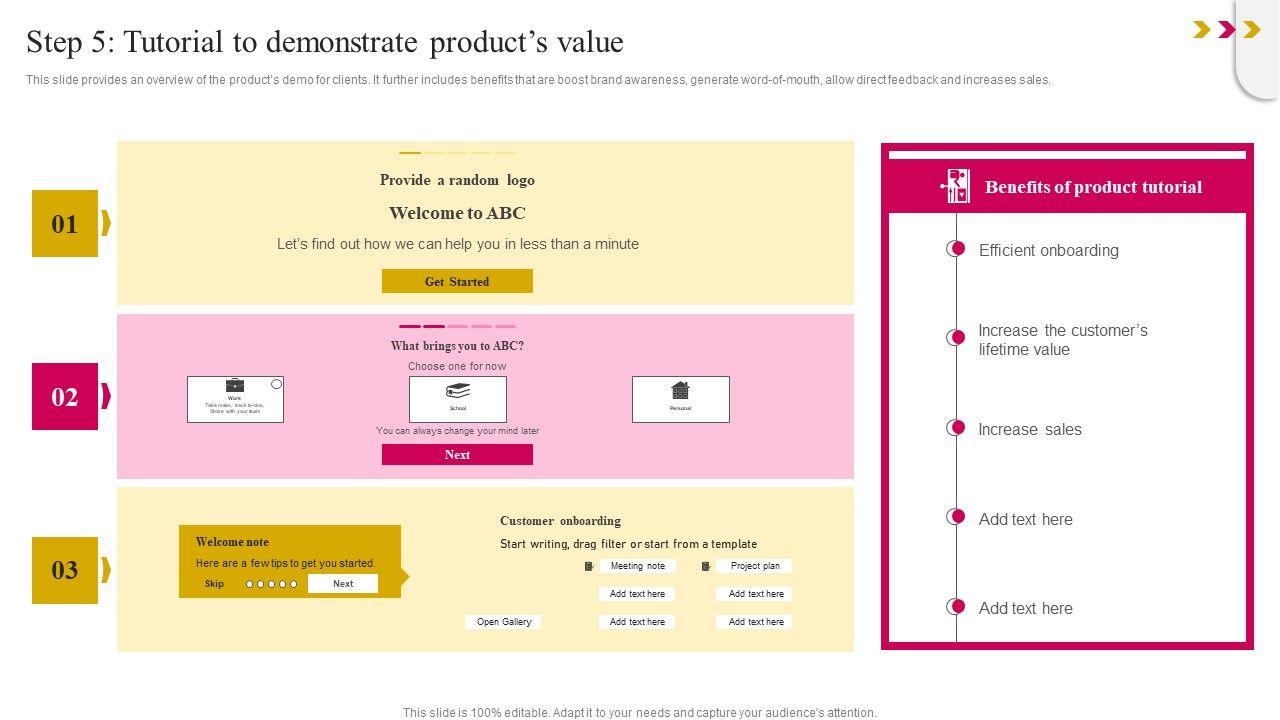Click the white Next button in Welcome note
This screenshot has width=1280, height=720.
343,584
